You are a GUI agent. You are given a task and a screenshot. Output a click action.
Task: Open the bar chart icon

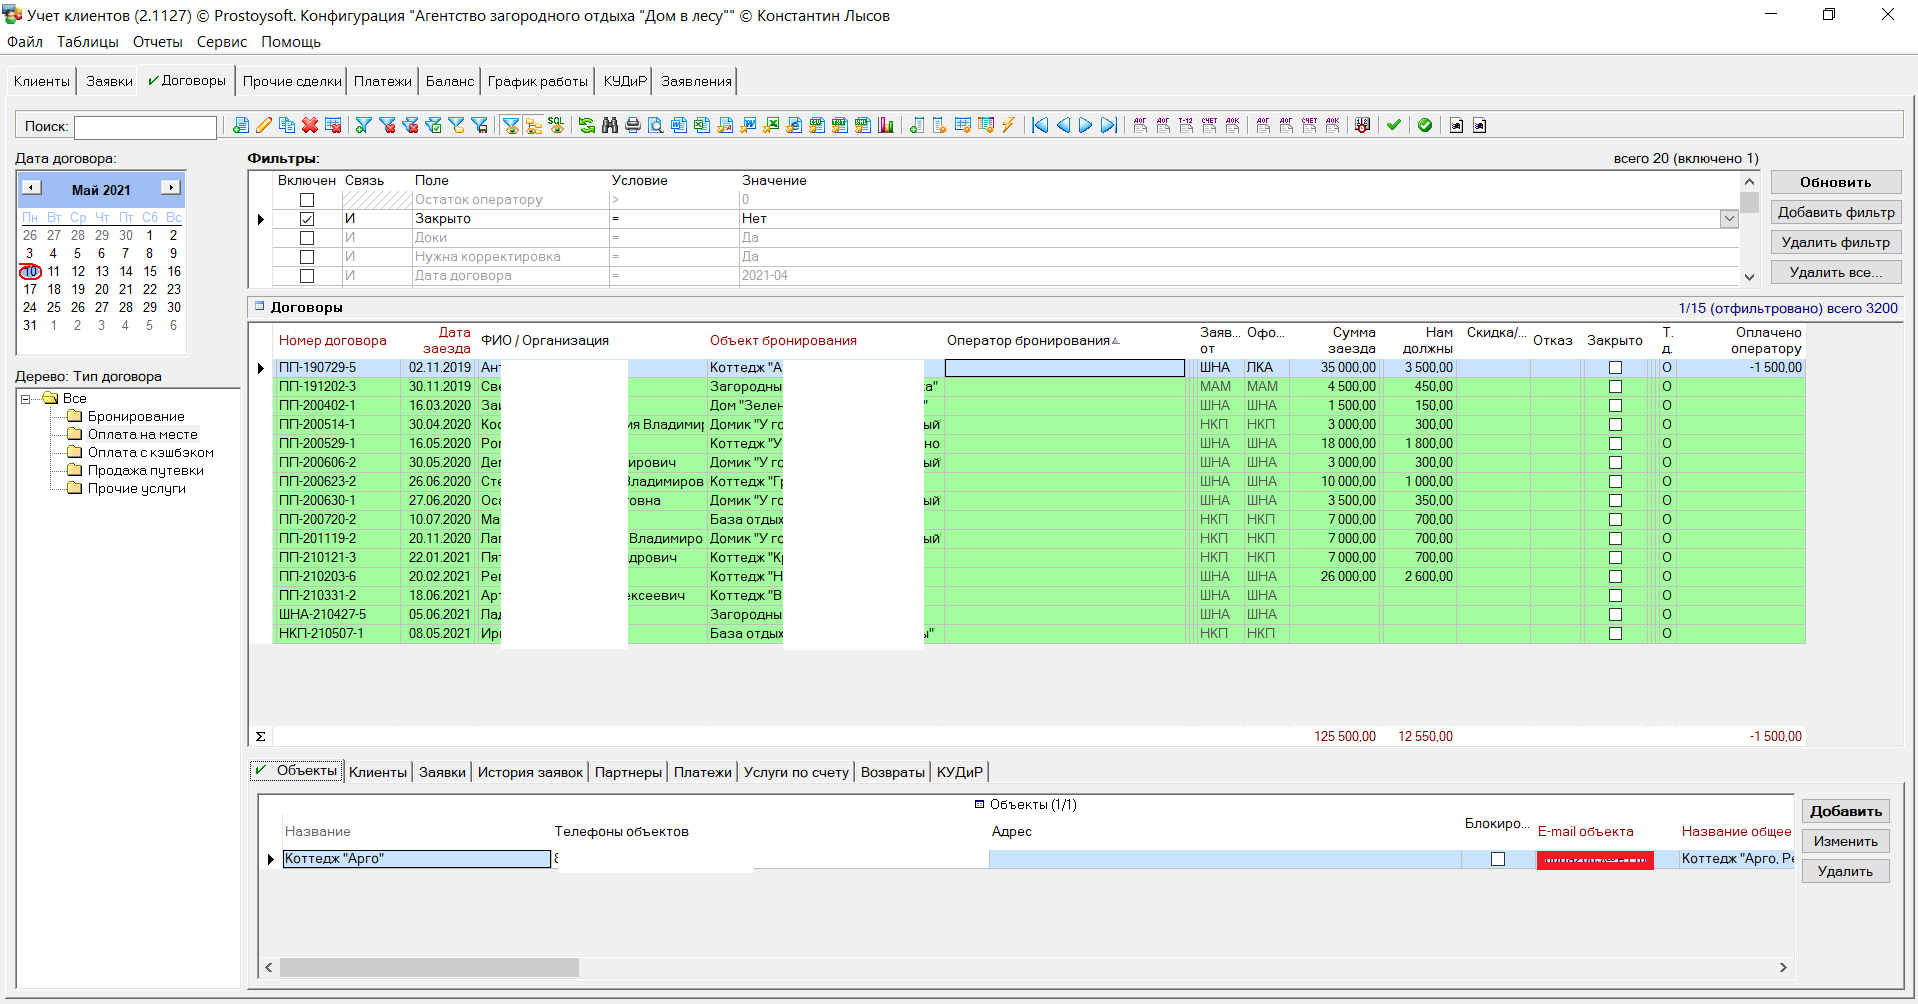[x=885, y=125]
